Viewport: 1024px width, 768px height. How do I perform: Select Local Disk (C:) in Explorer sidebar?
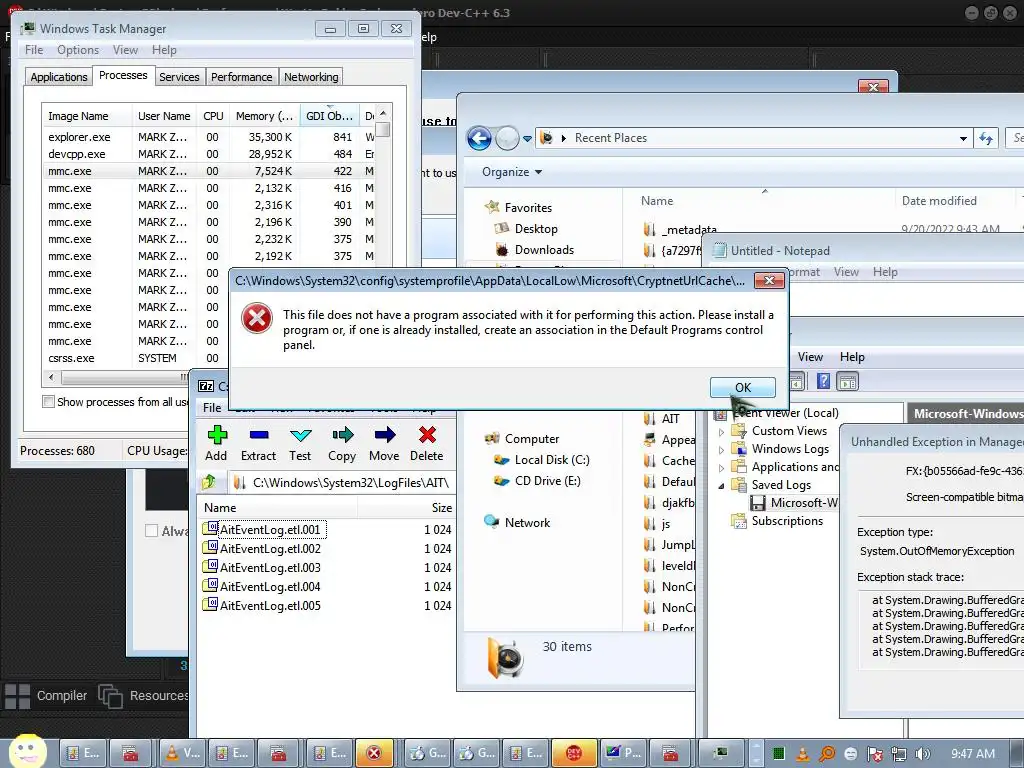coord(552,460)
